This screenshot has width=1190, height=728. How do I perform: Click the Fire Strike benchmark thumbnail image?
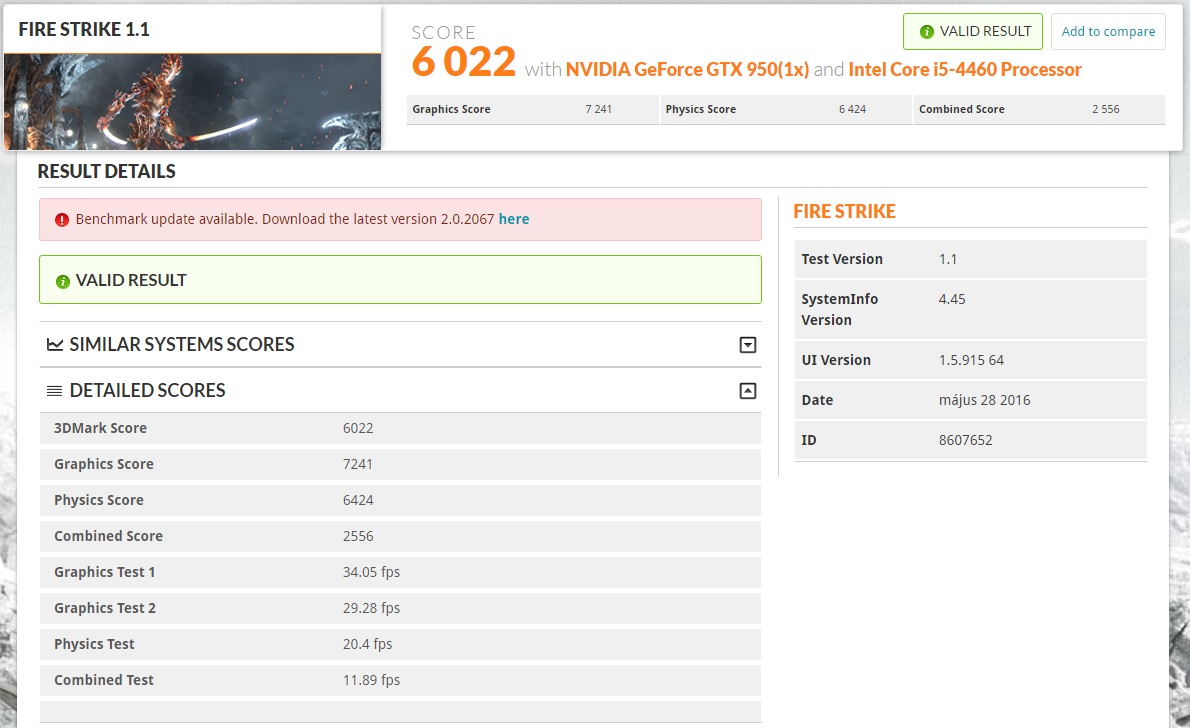coord(192,102)
